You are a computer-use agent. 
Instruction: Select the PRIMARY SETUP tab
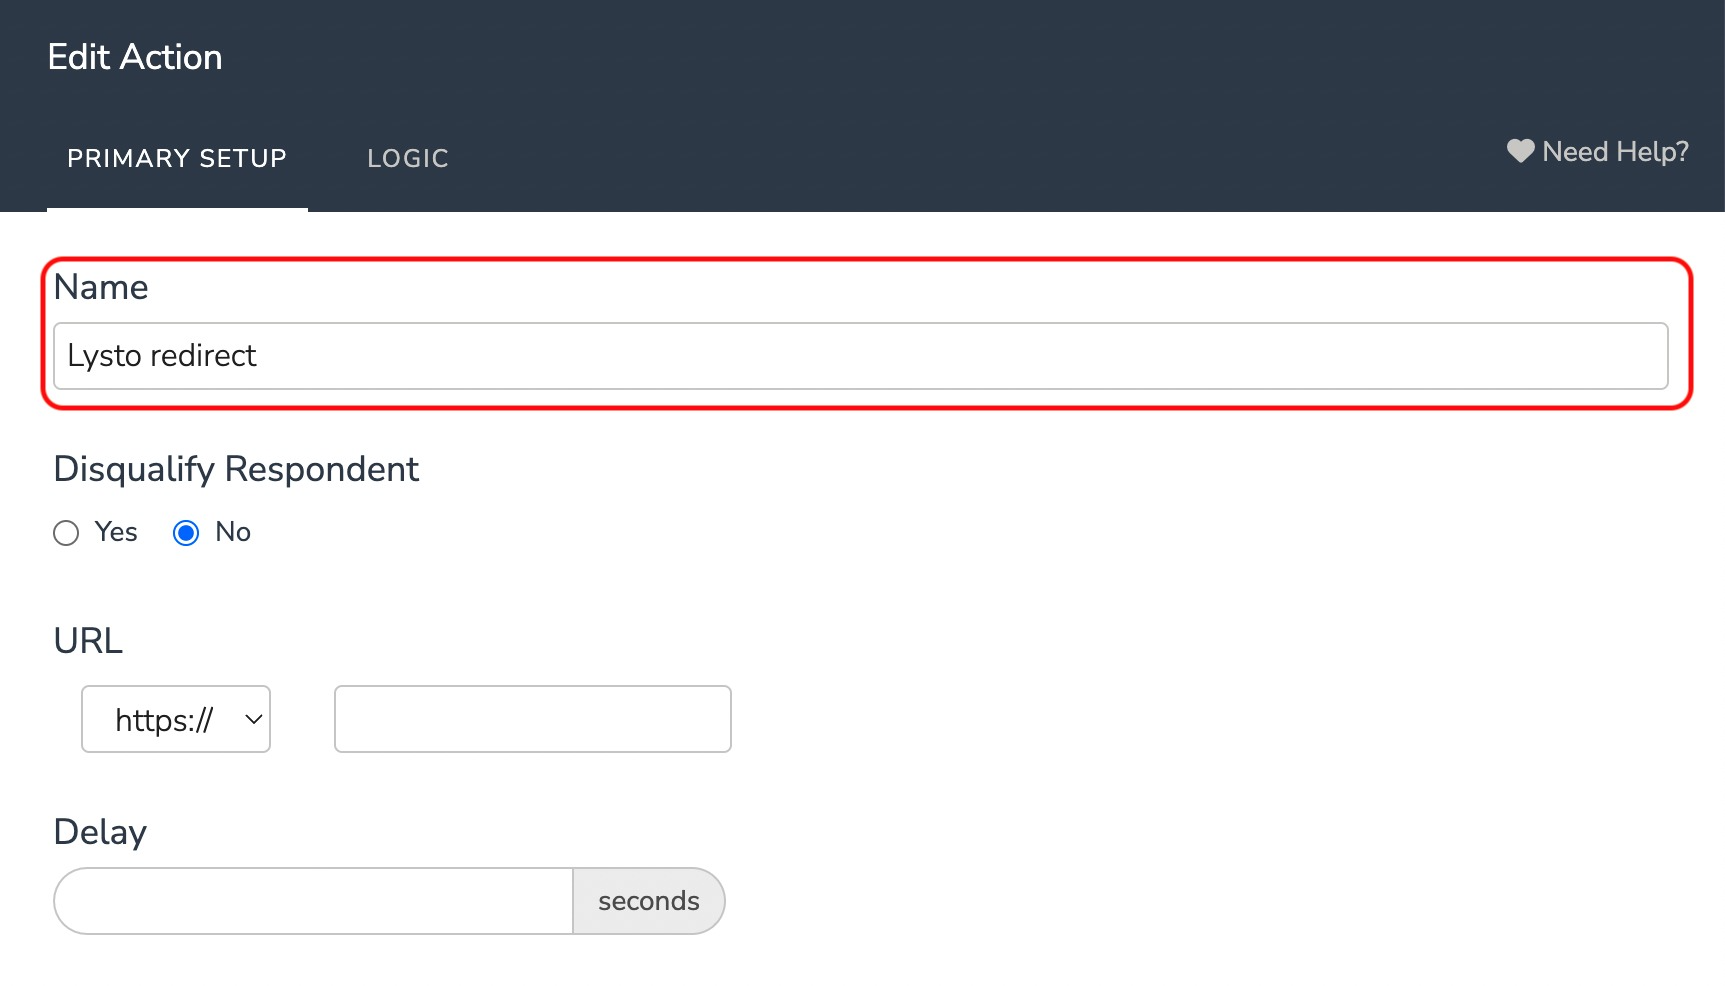coord(177,158)
